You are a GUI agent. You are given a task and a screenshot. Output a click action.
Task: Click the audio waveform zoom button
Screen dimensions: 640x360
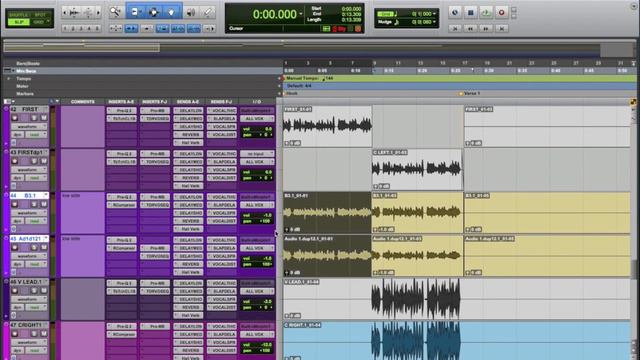point(74,13)
